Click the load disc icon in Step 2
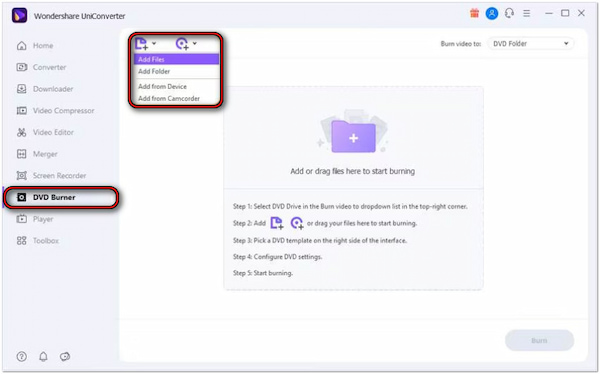600x374 pixels. [297, 223]
